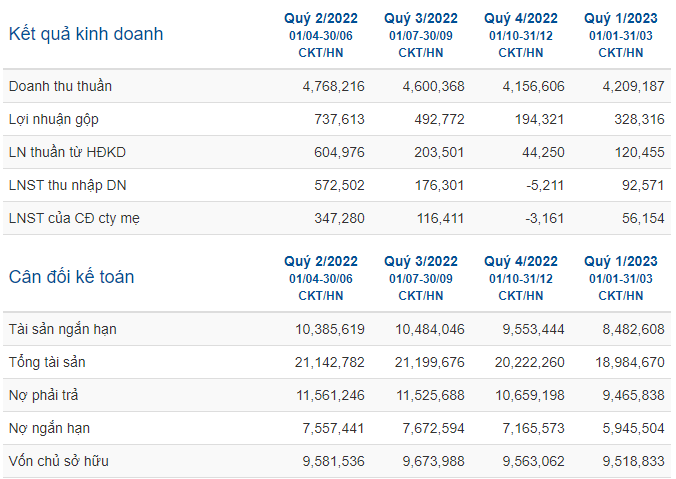The image size is (676, 479).
Task: Click the LNST của CĐ cty mẹ label
Action: [74, 219]
